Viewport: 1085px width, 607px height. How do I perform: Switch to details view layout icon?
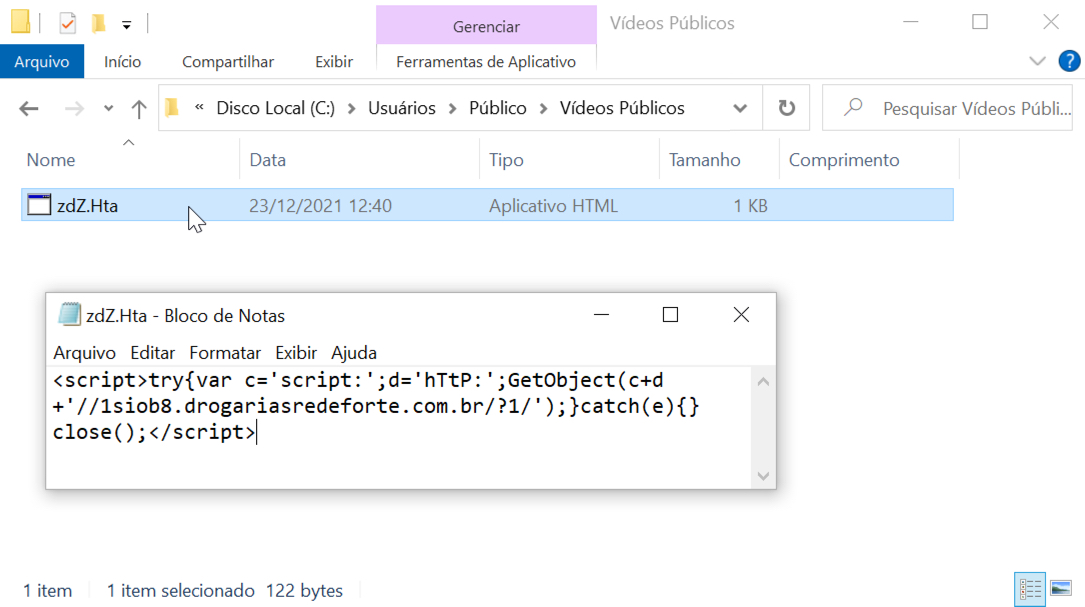pyautogui.click(x=1030, y=589)
